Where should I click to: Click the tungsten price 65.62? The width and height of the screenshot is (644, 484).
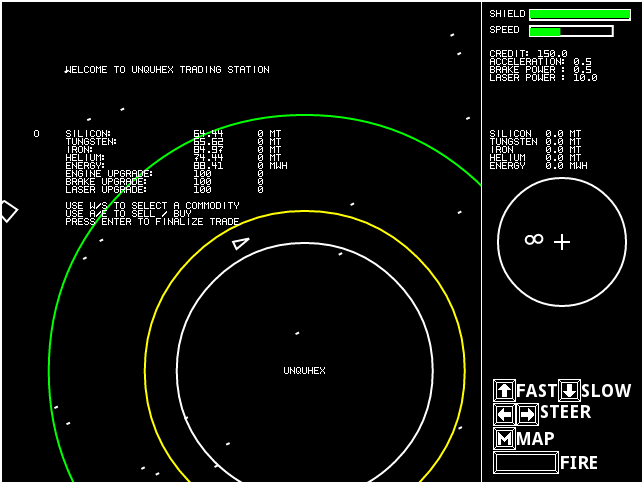pyautogui.click(x=208, y=141)
